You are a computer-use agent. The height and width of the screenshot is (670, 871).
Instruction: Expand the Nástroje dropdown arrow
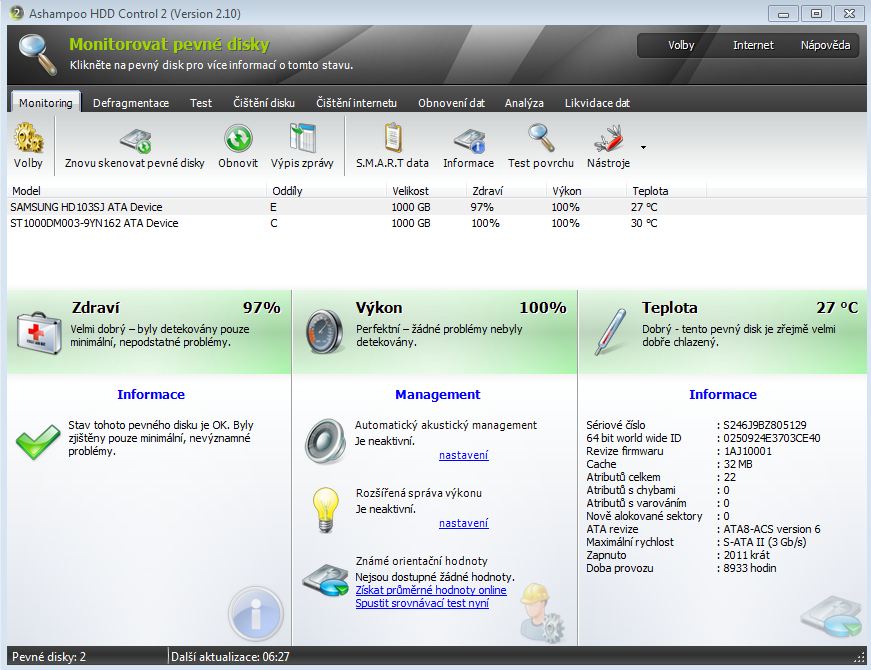pyautogui.click(x=643, y=147)
